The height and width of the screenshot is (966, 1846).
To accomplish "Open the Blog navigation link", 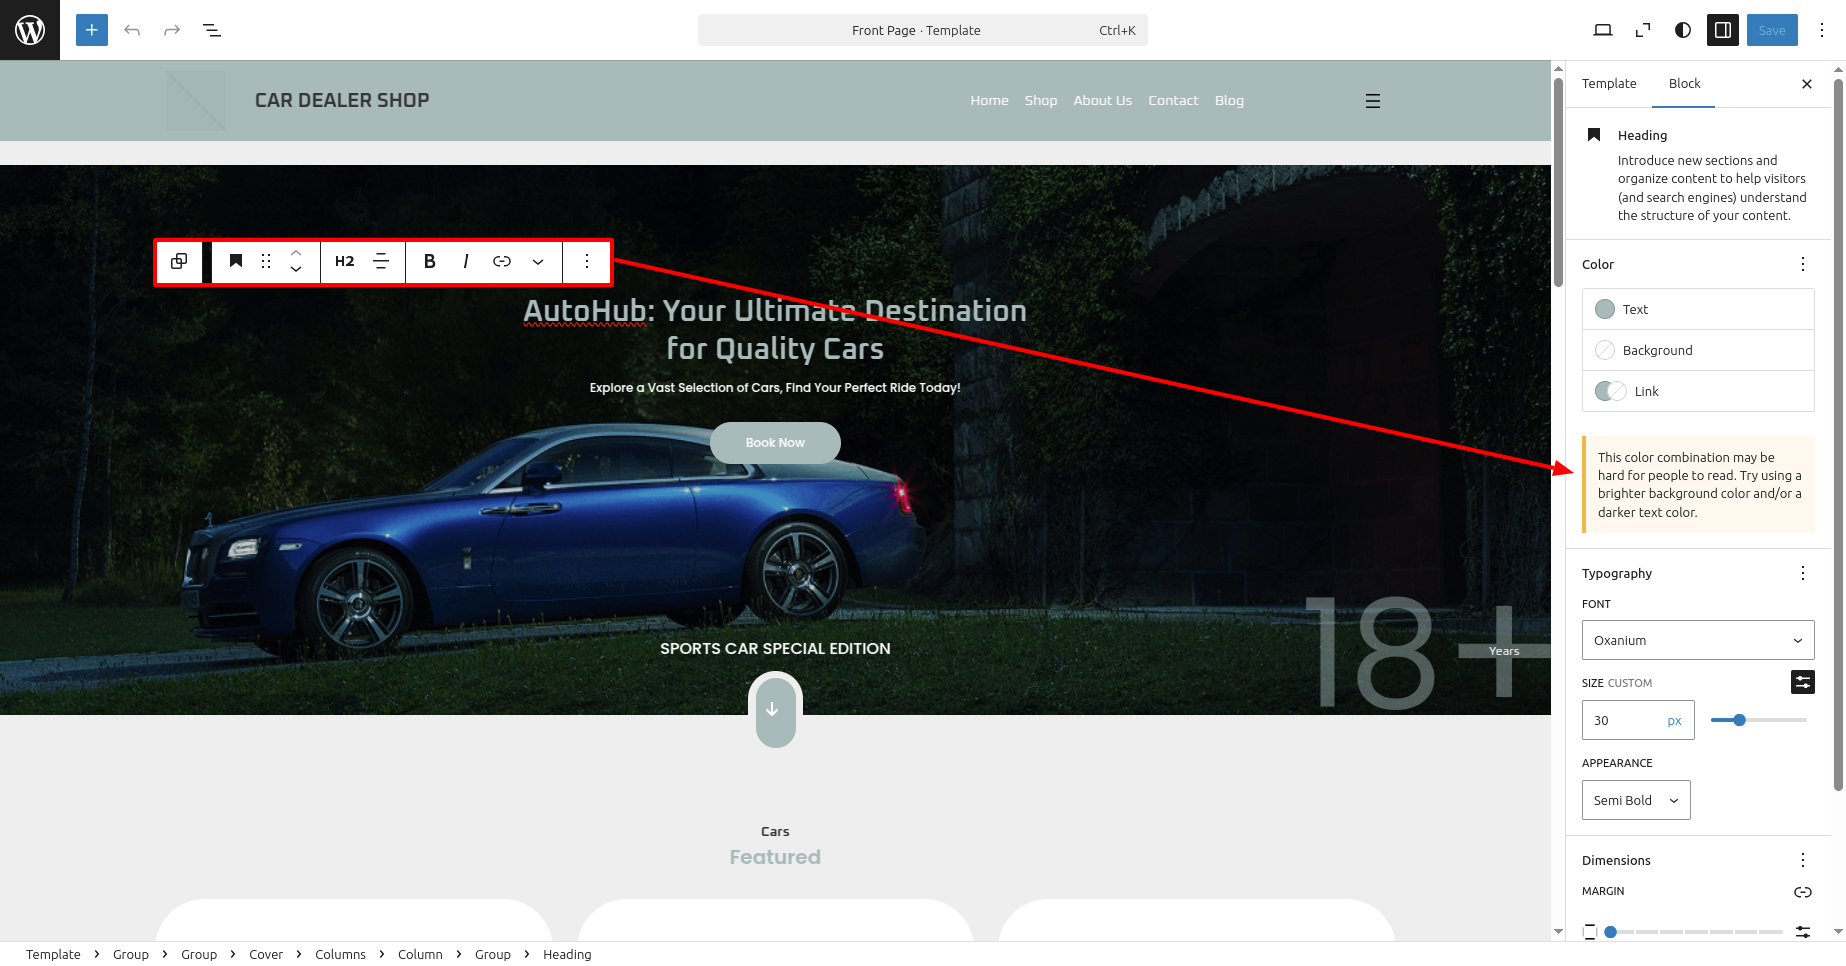I will [1229, 100].
